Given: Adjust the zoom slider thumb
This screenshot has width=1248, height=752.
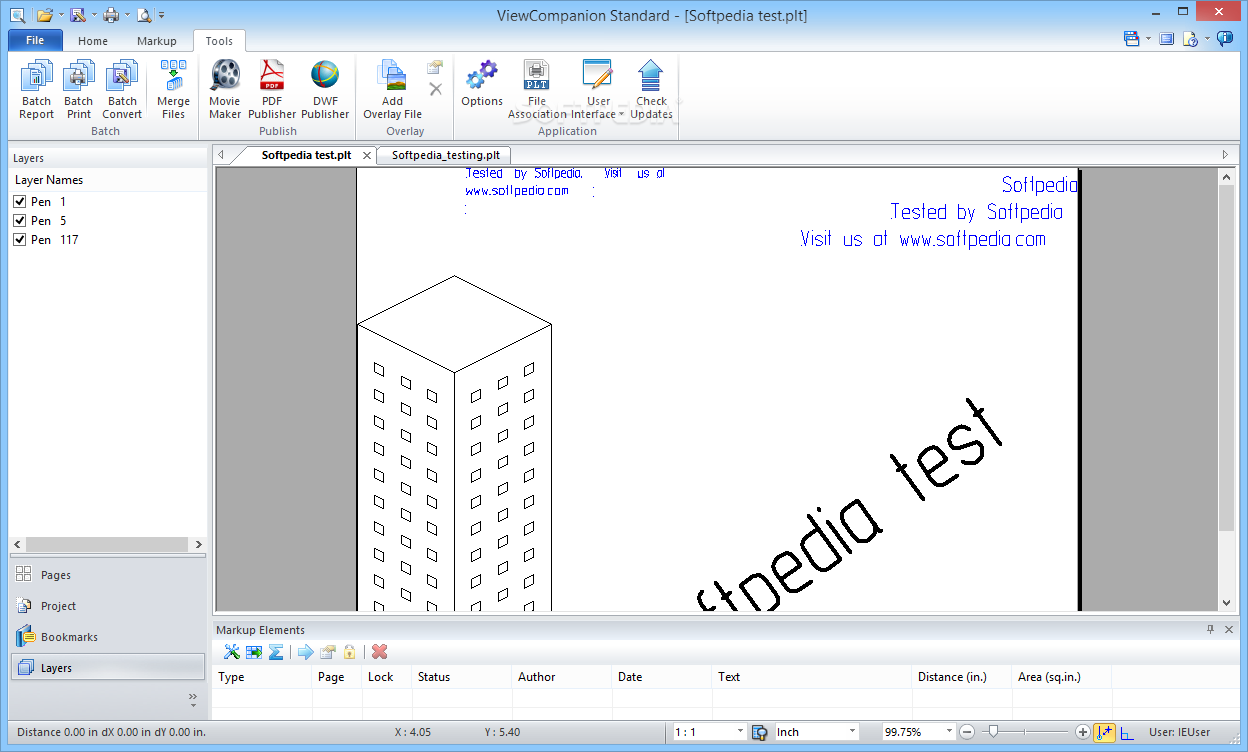Looking at the screenshot, I should [993, 732].
